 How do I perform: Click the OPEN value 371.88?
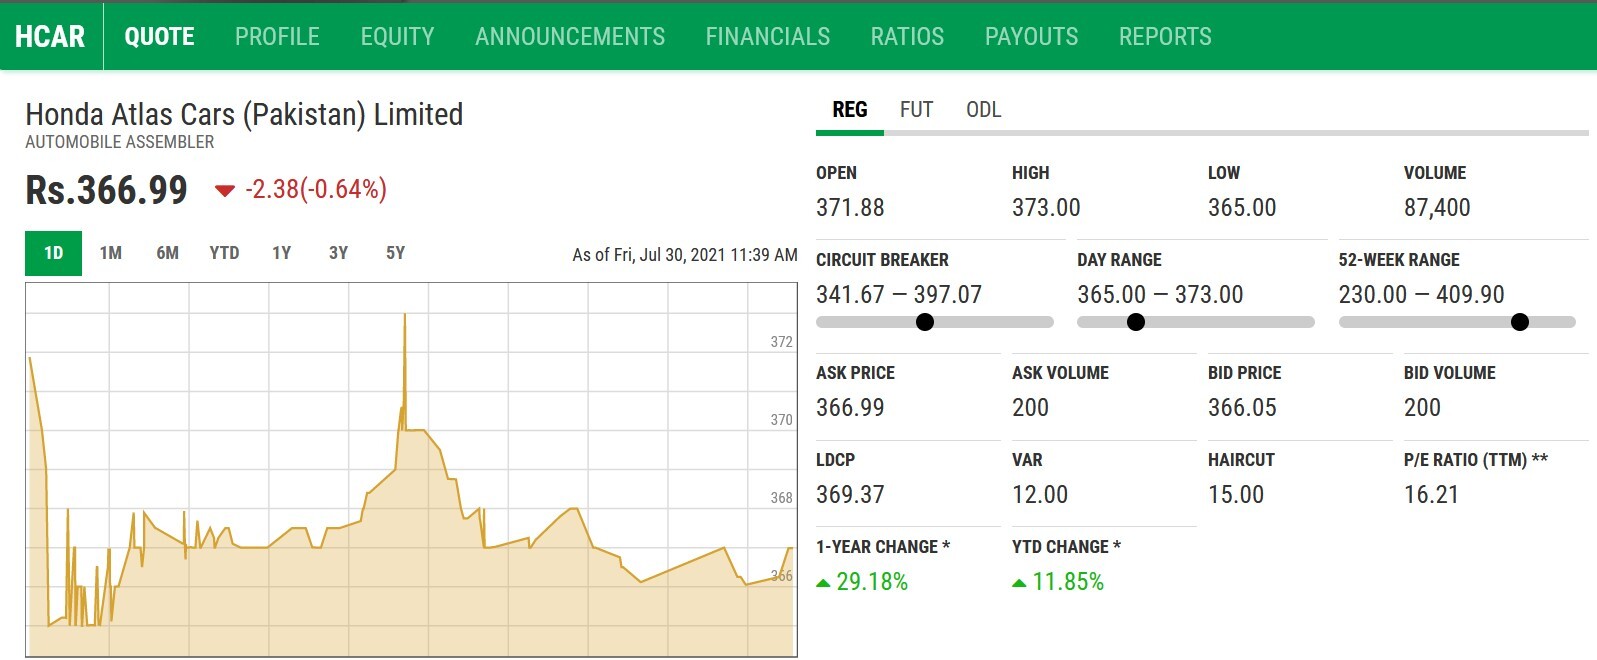pos(850,208)
